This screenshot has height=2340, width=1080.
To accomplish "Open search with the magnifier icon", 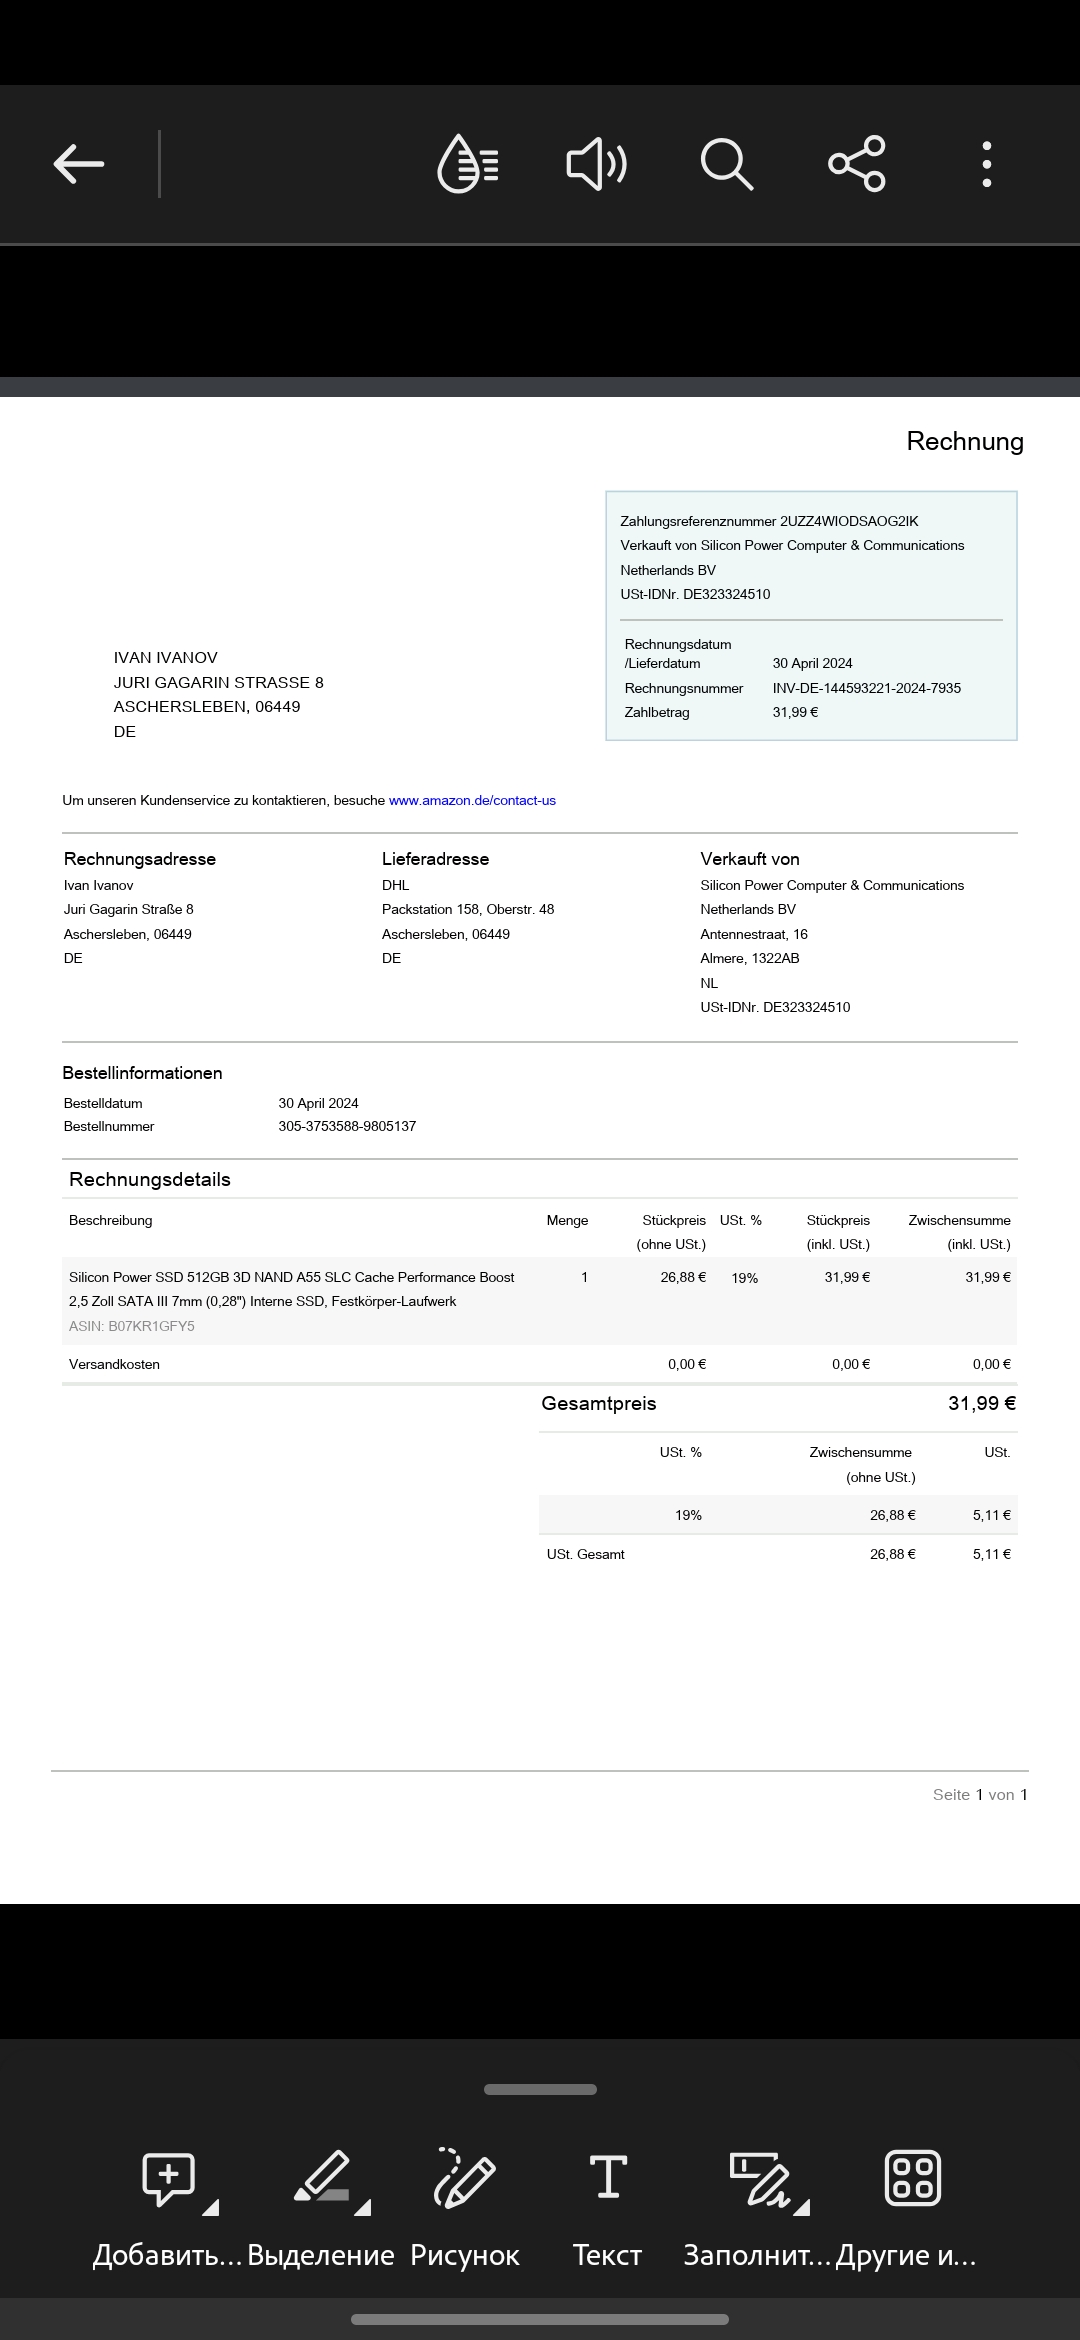I will pyautogui.click(x=727, y=164).
